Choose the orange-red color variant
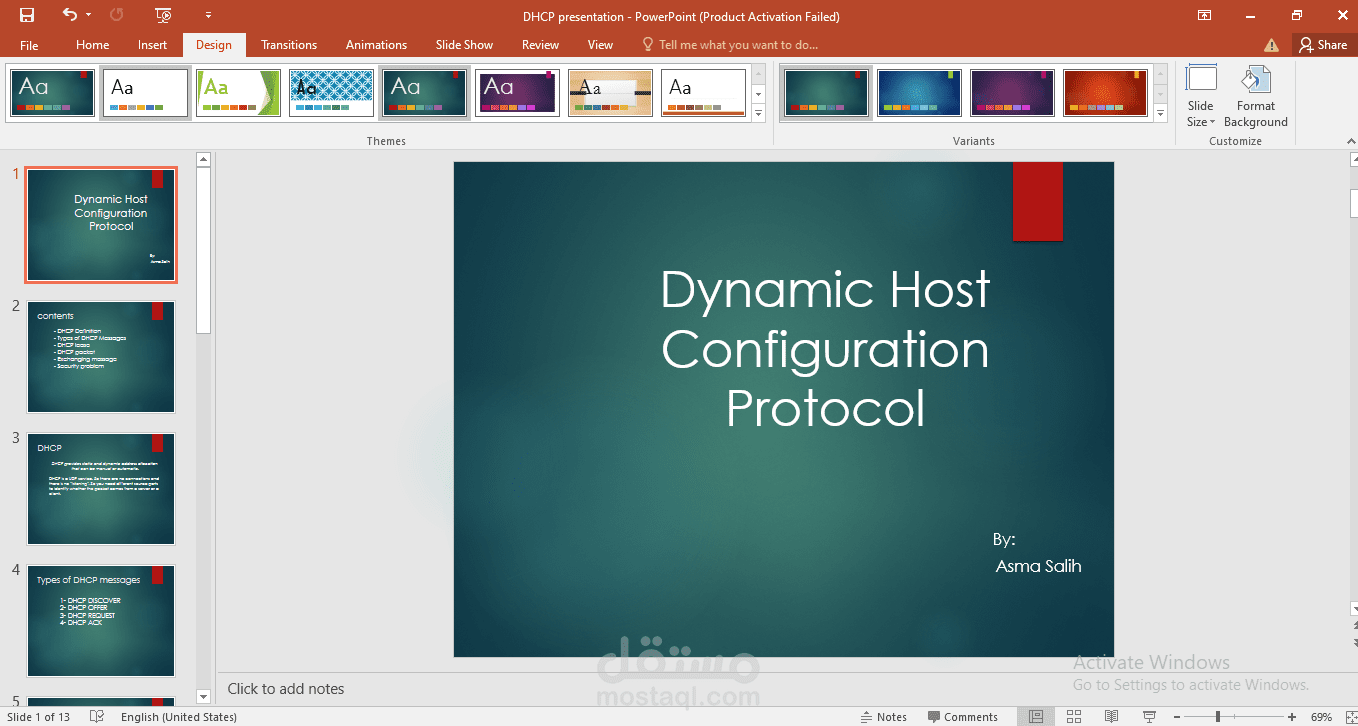 pos(1105,93)
